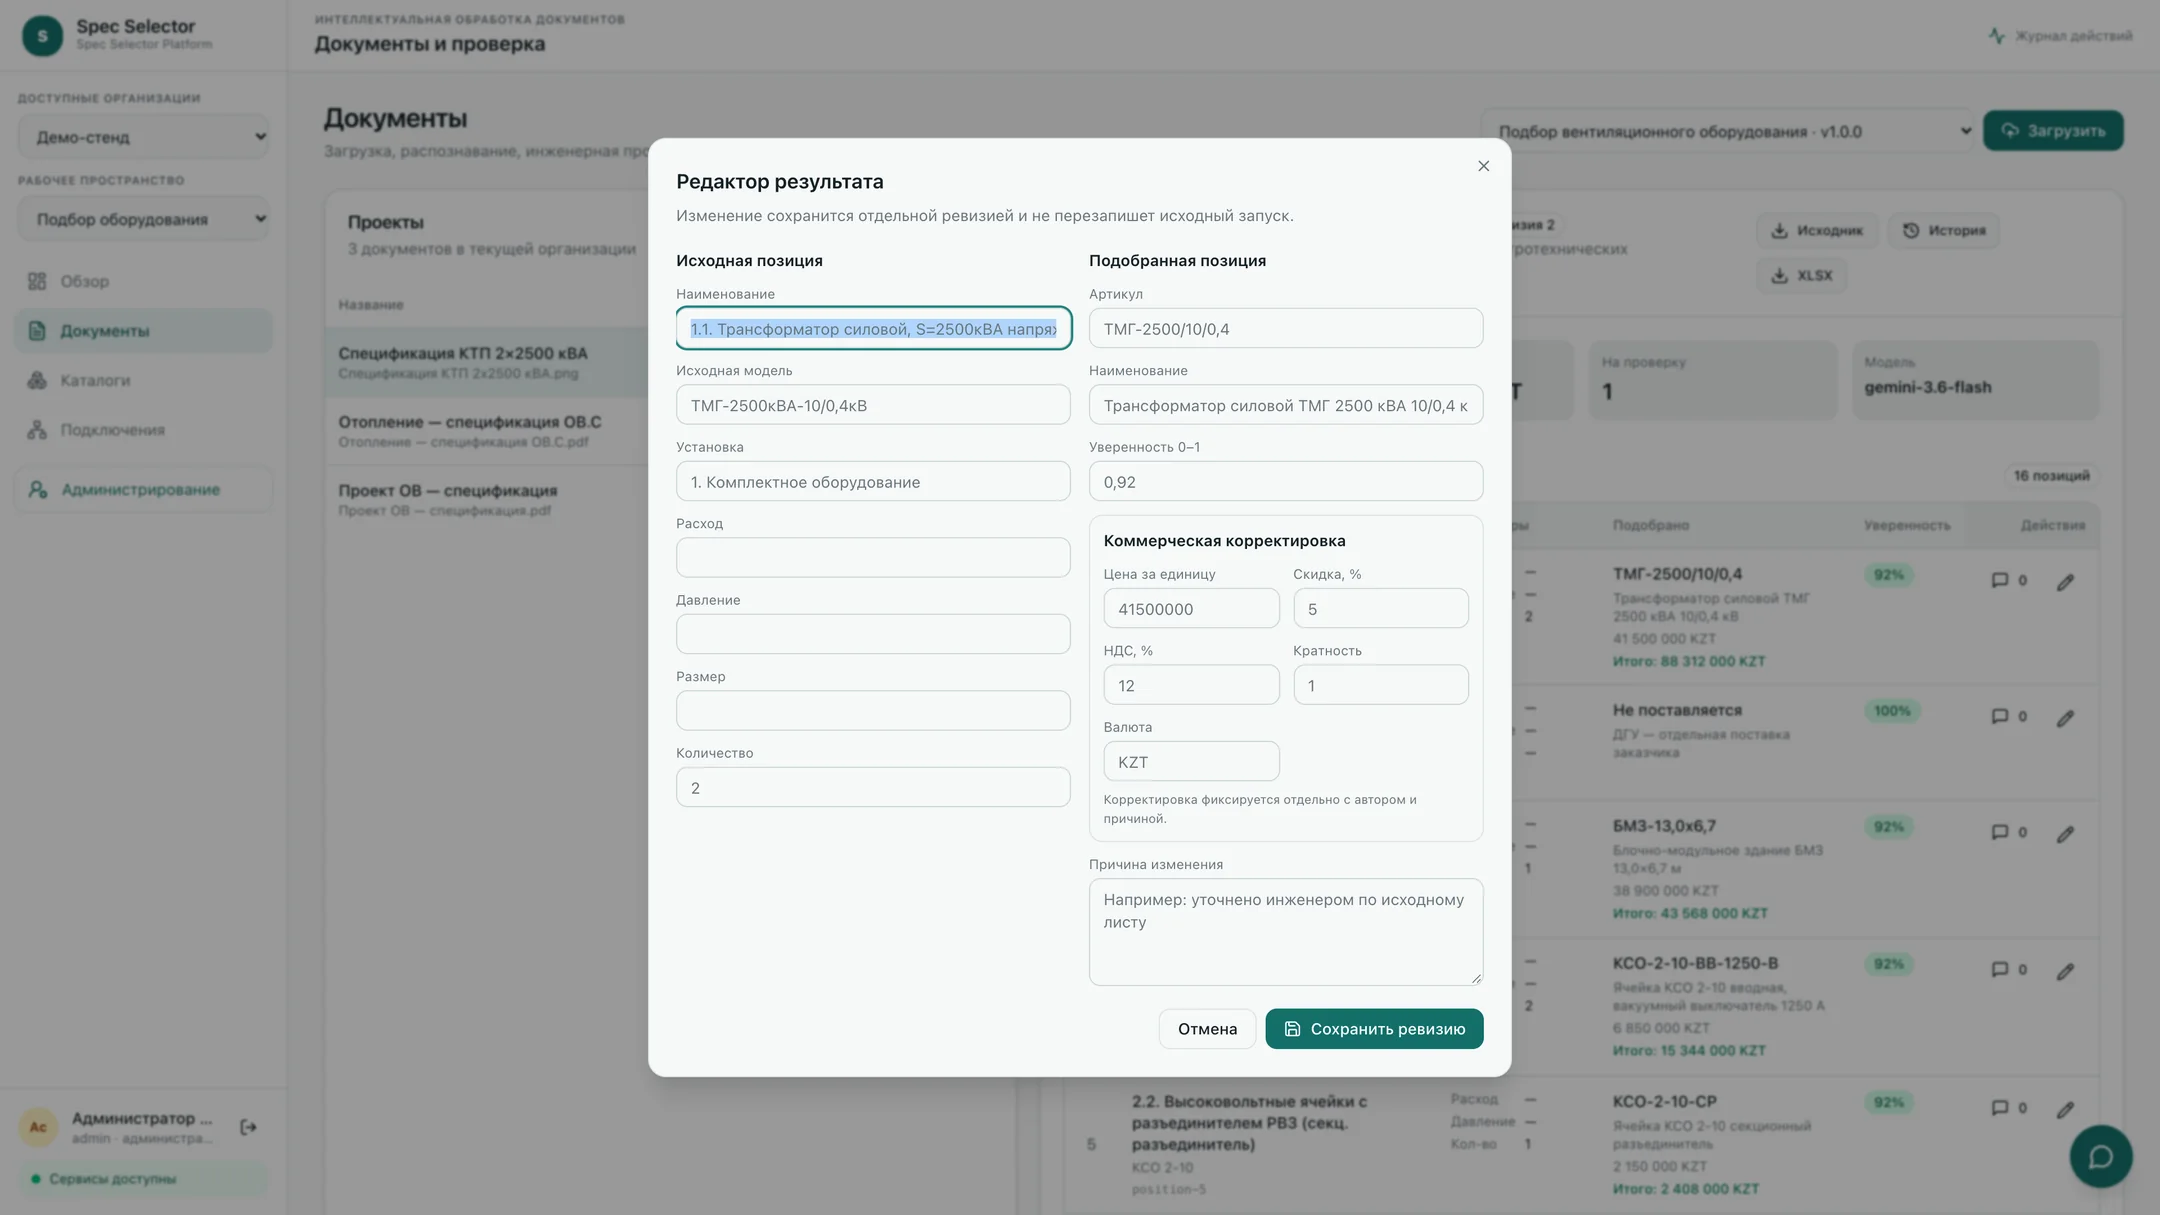Image resolution: width=2160 pixels, height=1215 pixels.
Task: Click the Наименование source field
Action: coord(873,328)
